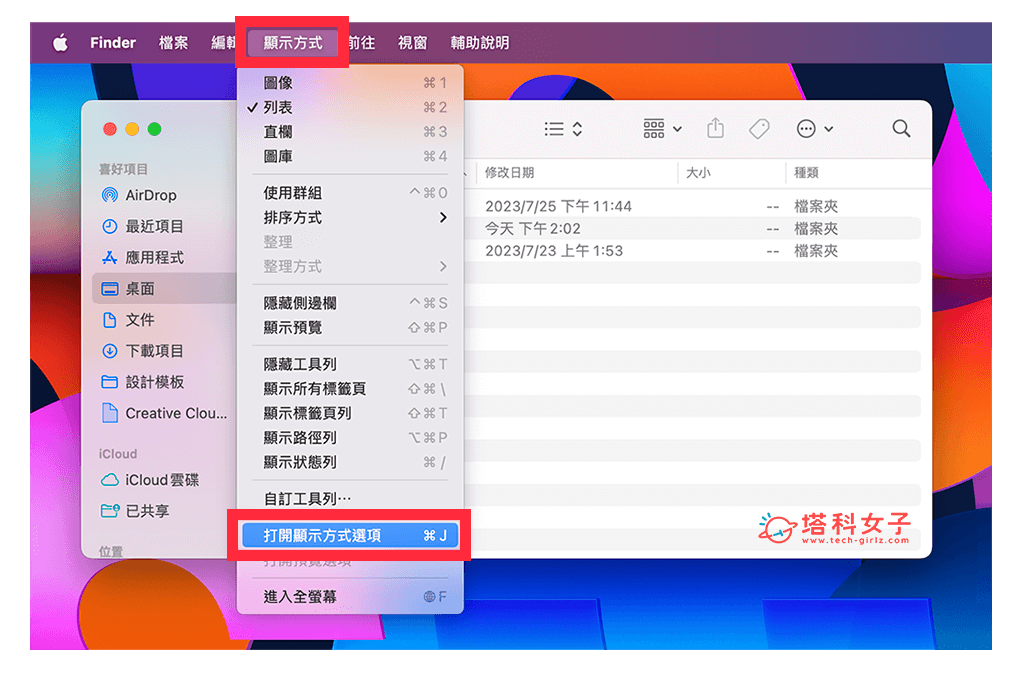This screenshot has width=1024, height=690.
Task: Click the Tags icon in toolbar
Action: point(759,129)
